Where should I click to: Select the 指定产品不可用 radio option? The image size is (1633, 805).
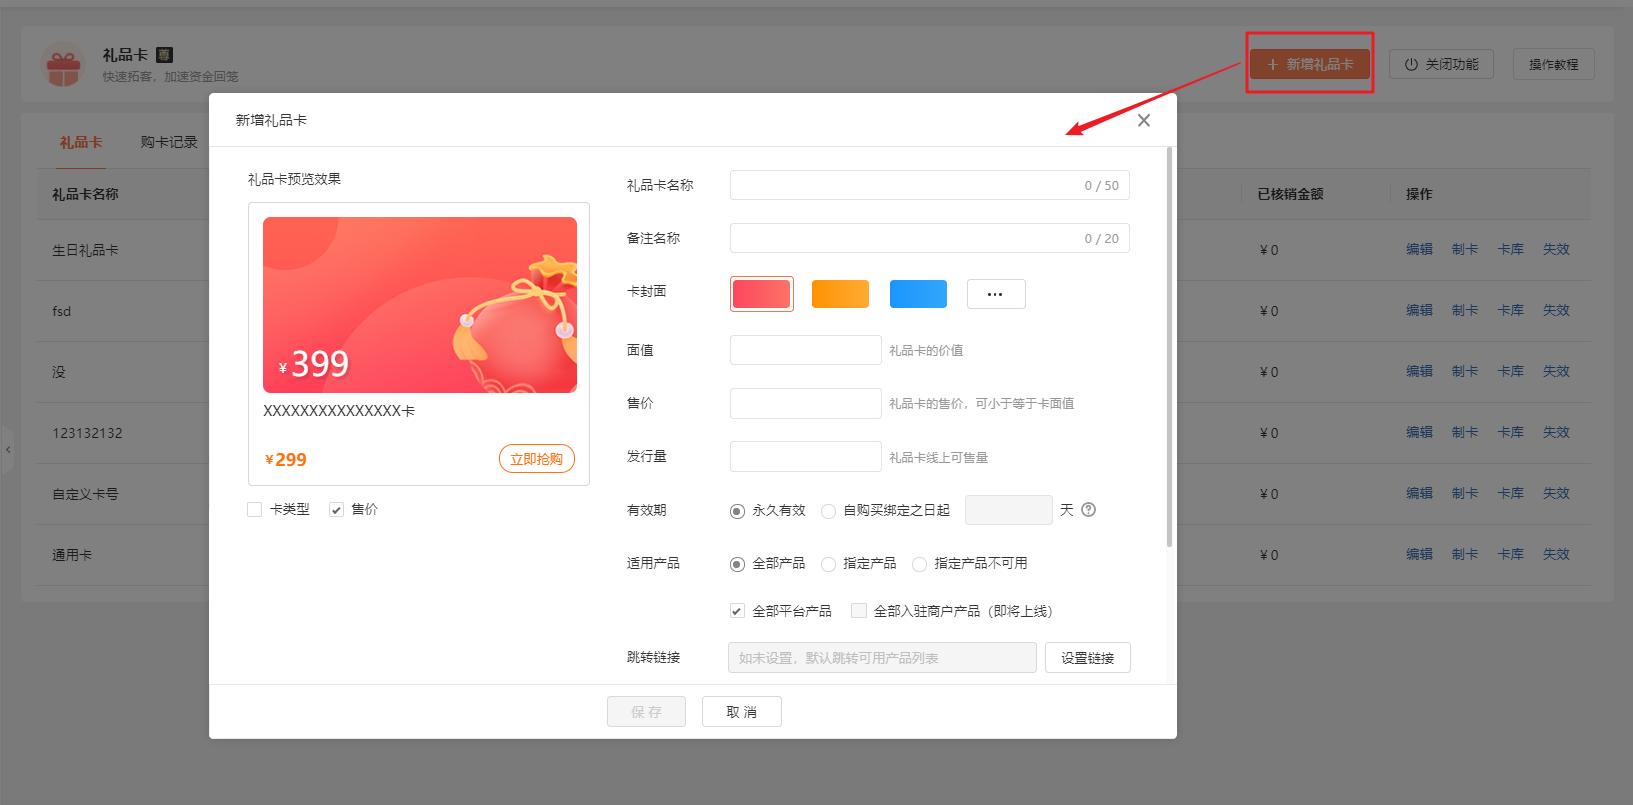tap(919, 564)
